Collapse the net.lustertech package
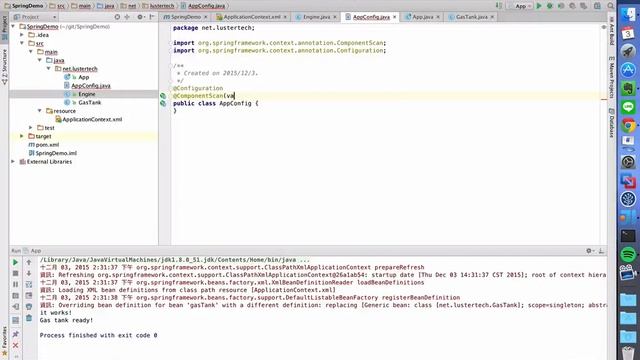The width and height of the screenshot is (640, 360). tap(49, 69)
